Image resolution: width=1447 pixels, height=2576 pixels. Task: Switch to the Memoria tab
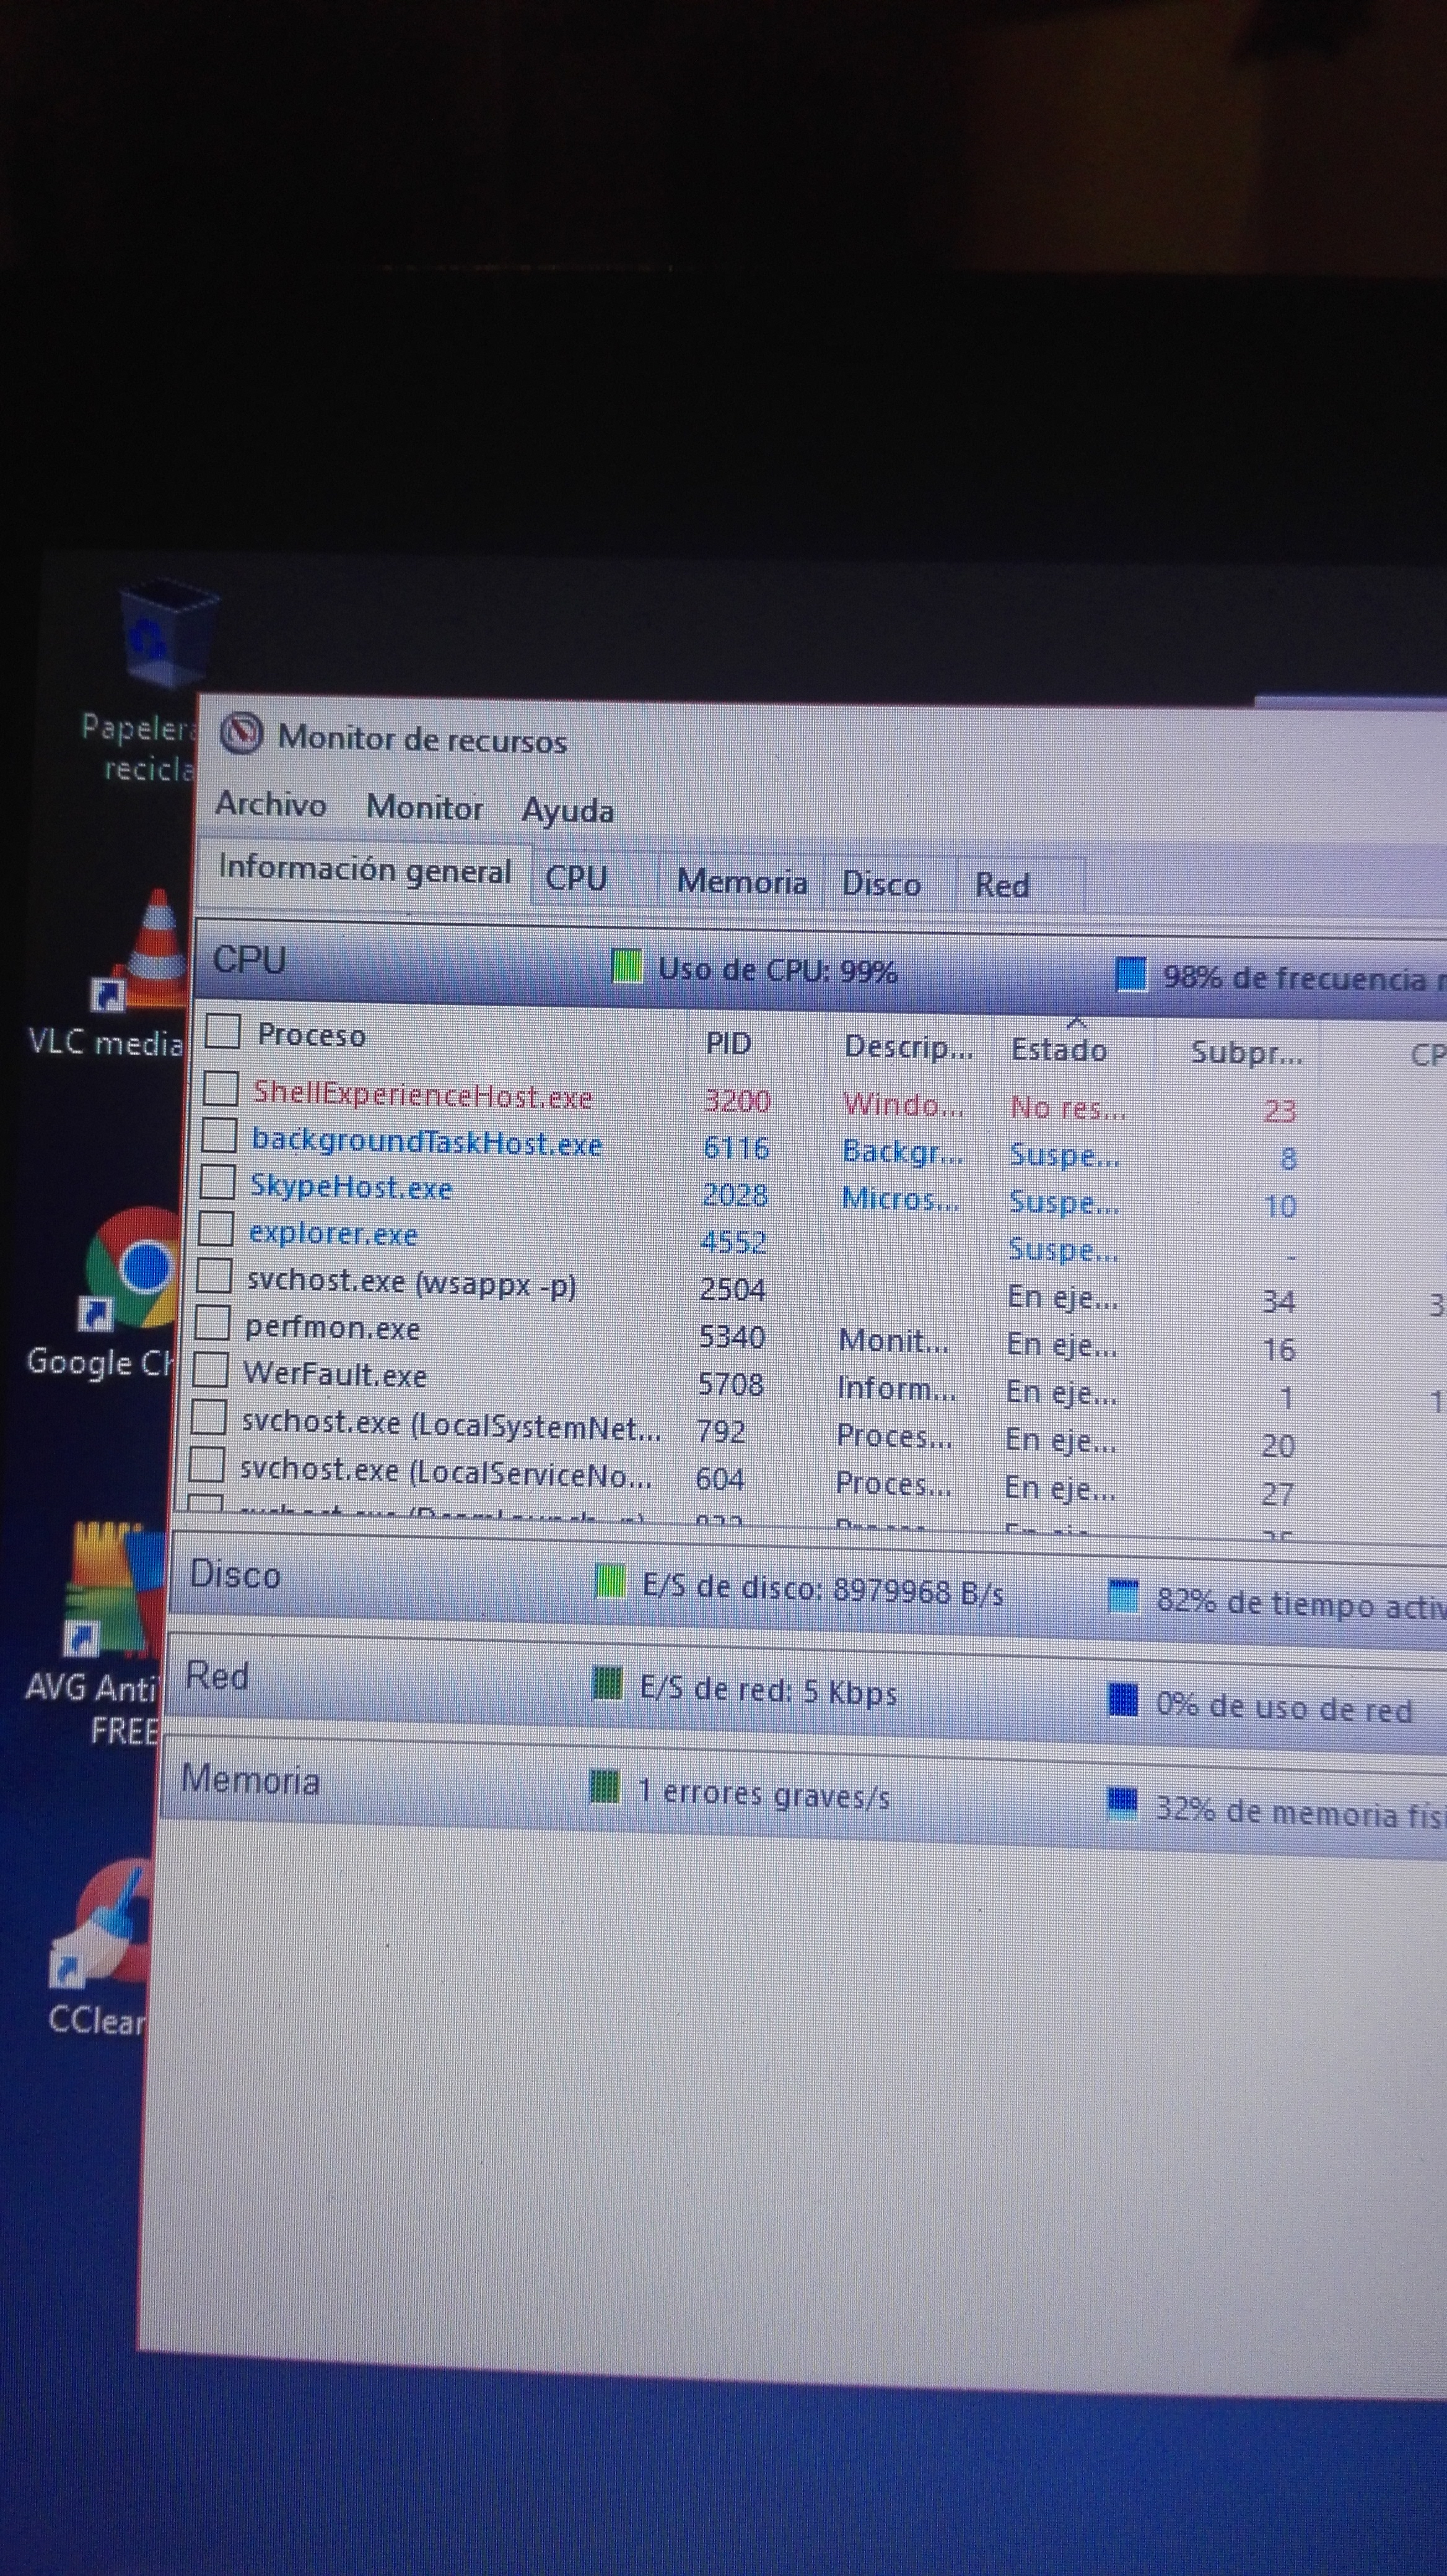pos(741,882)
